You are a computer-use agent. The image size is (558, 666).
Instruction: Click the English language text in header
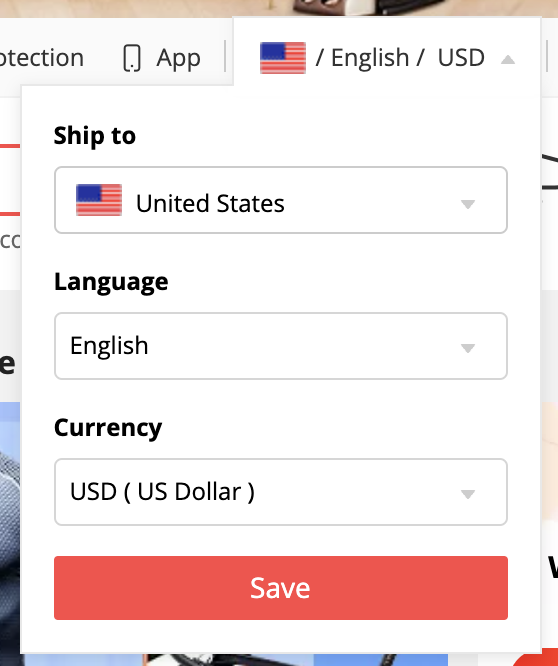(x=370, y=58)
